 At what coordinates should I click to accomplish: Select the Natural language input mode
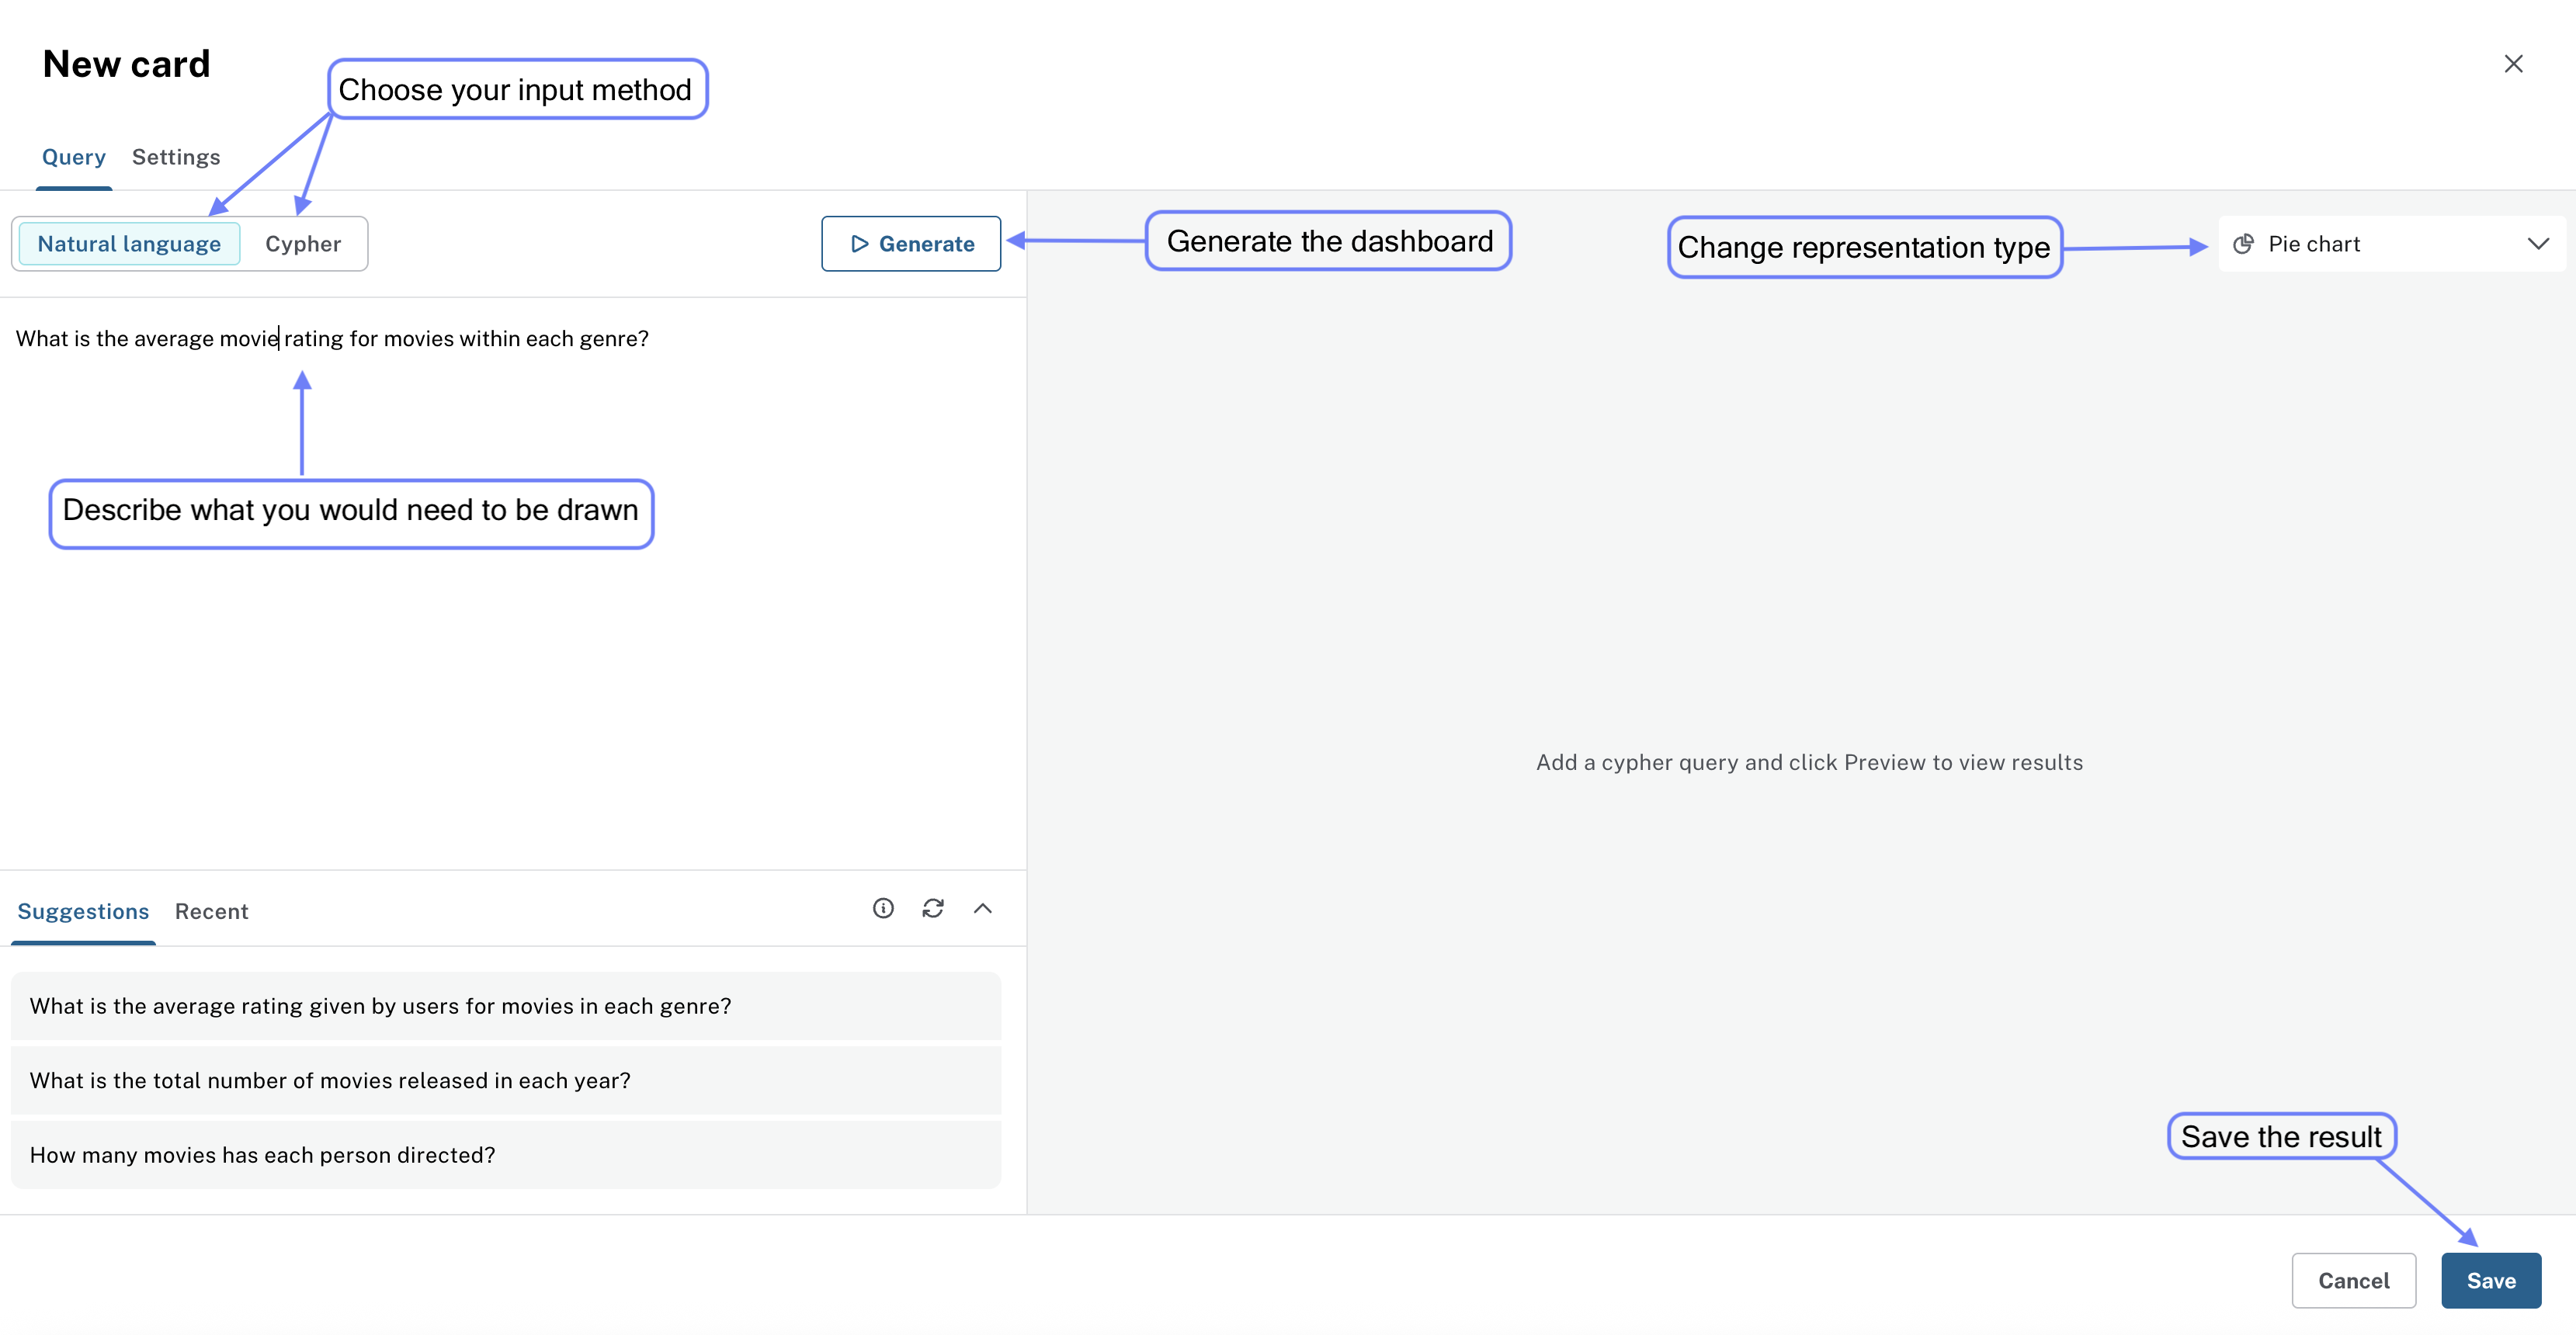128,243
